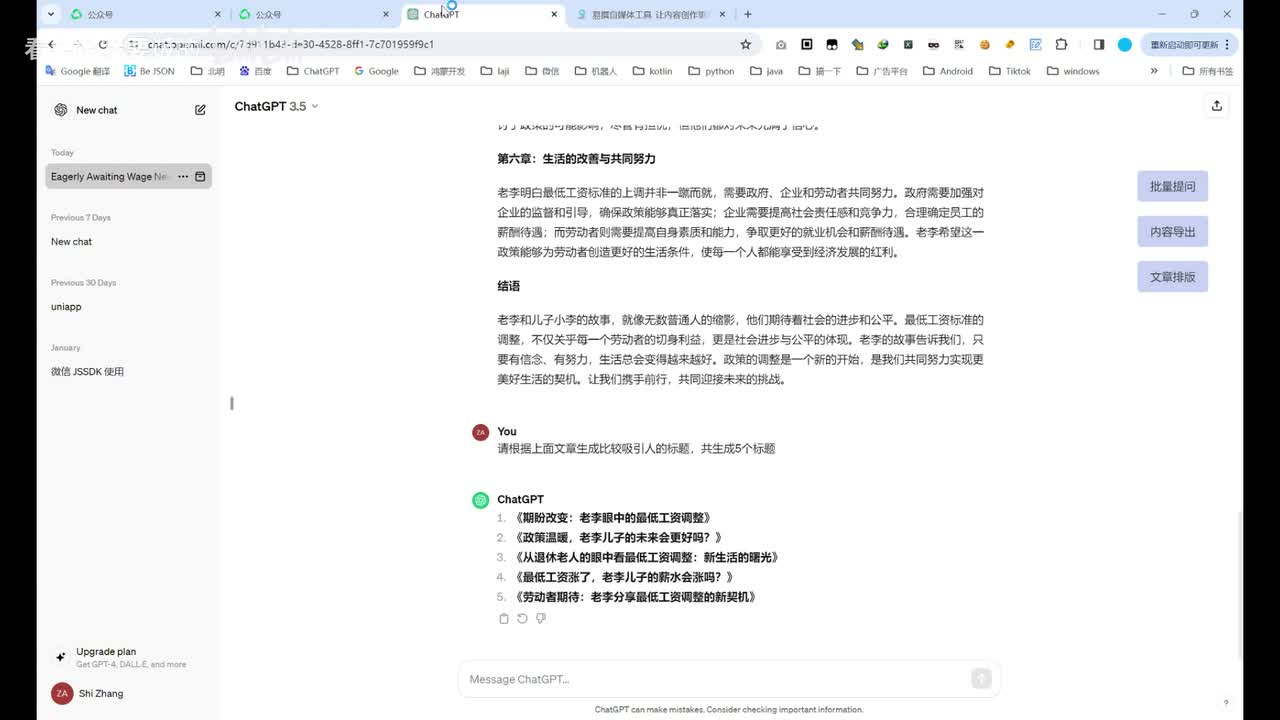Click the 内容导出 button
The height and width of the screenshot is (720, 1280).
[x=1172, y=232]
